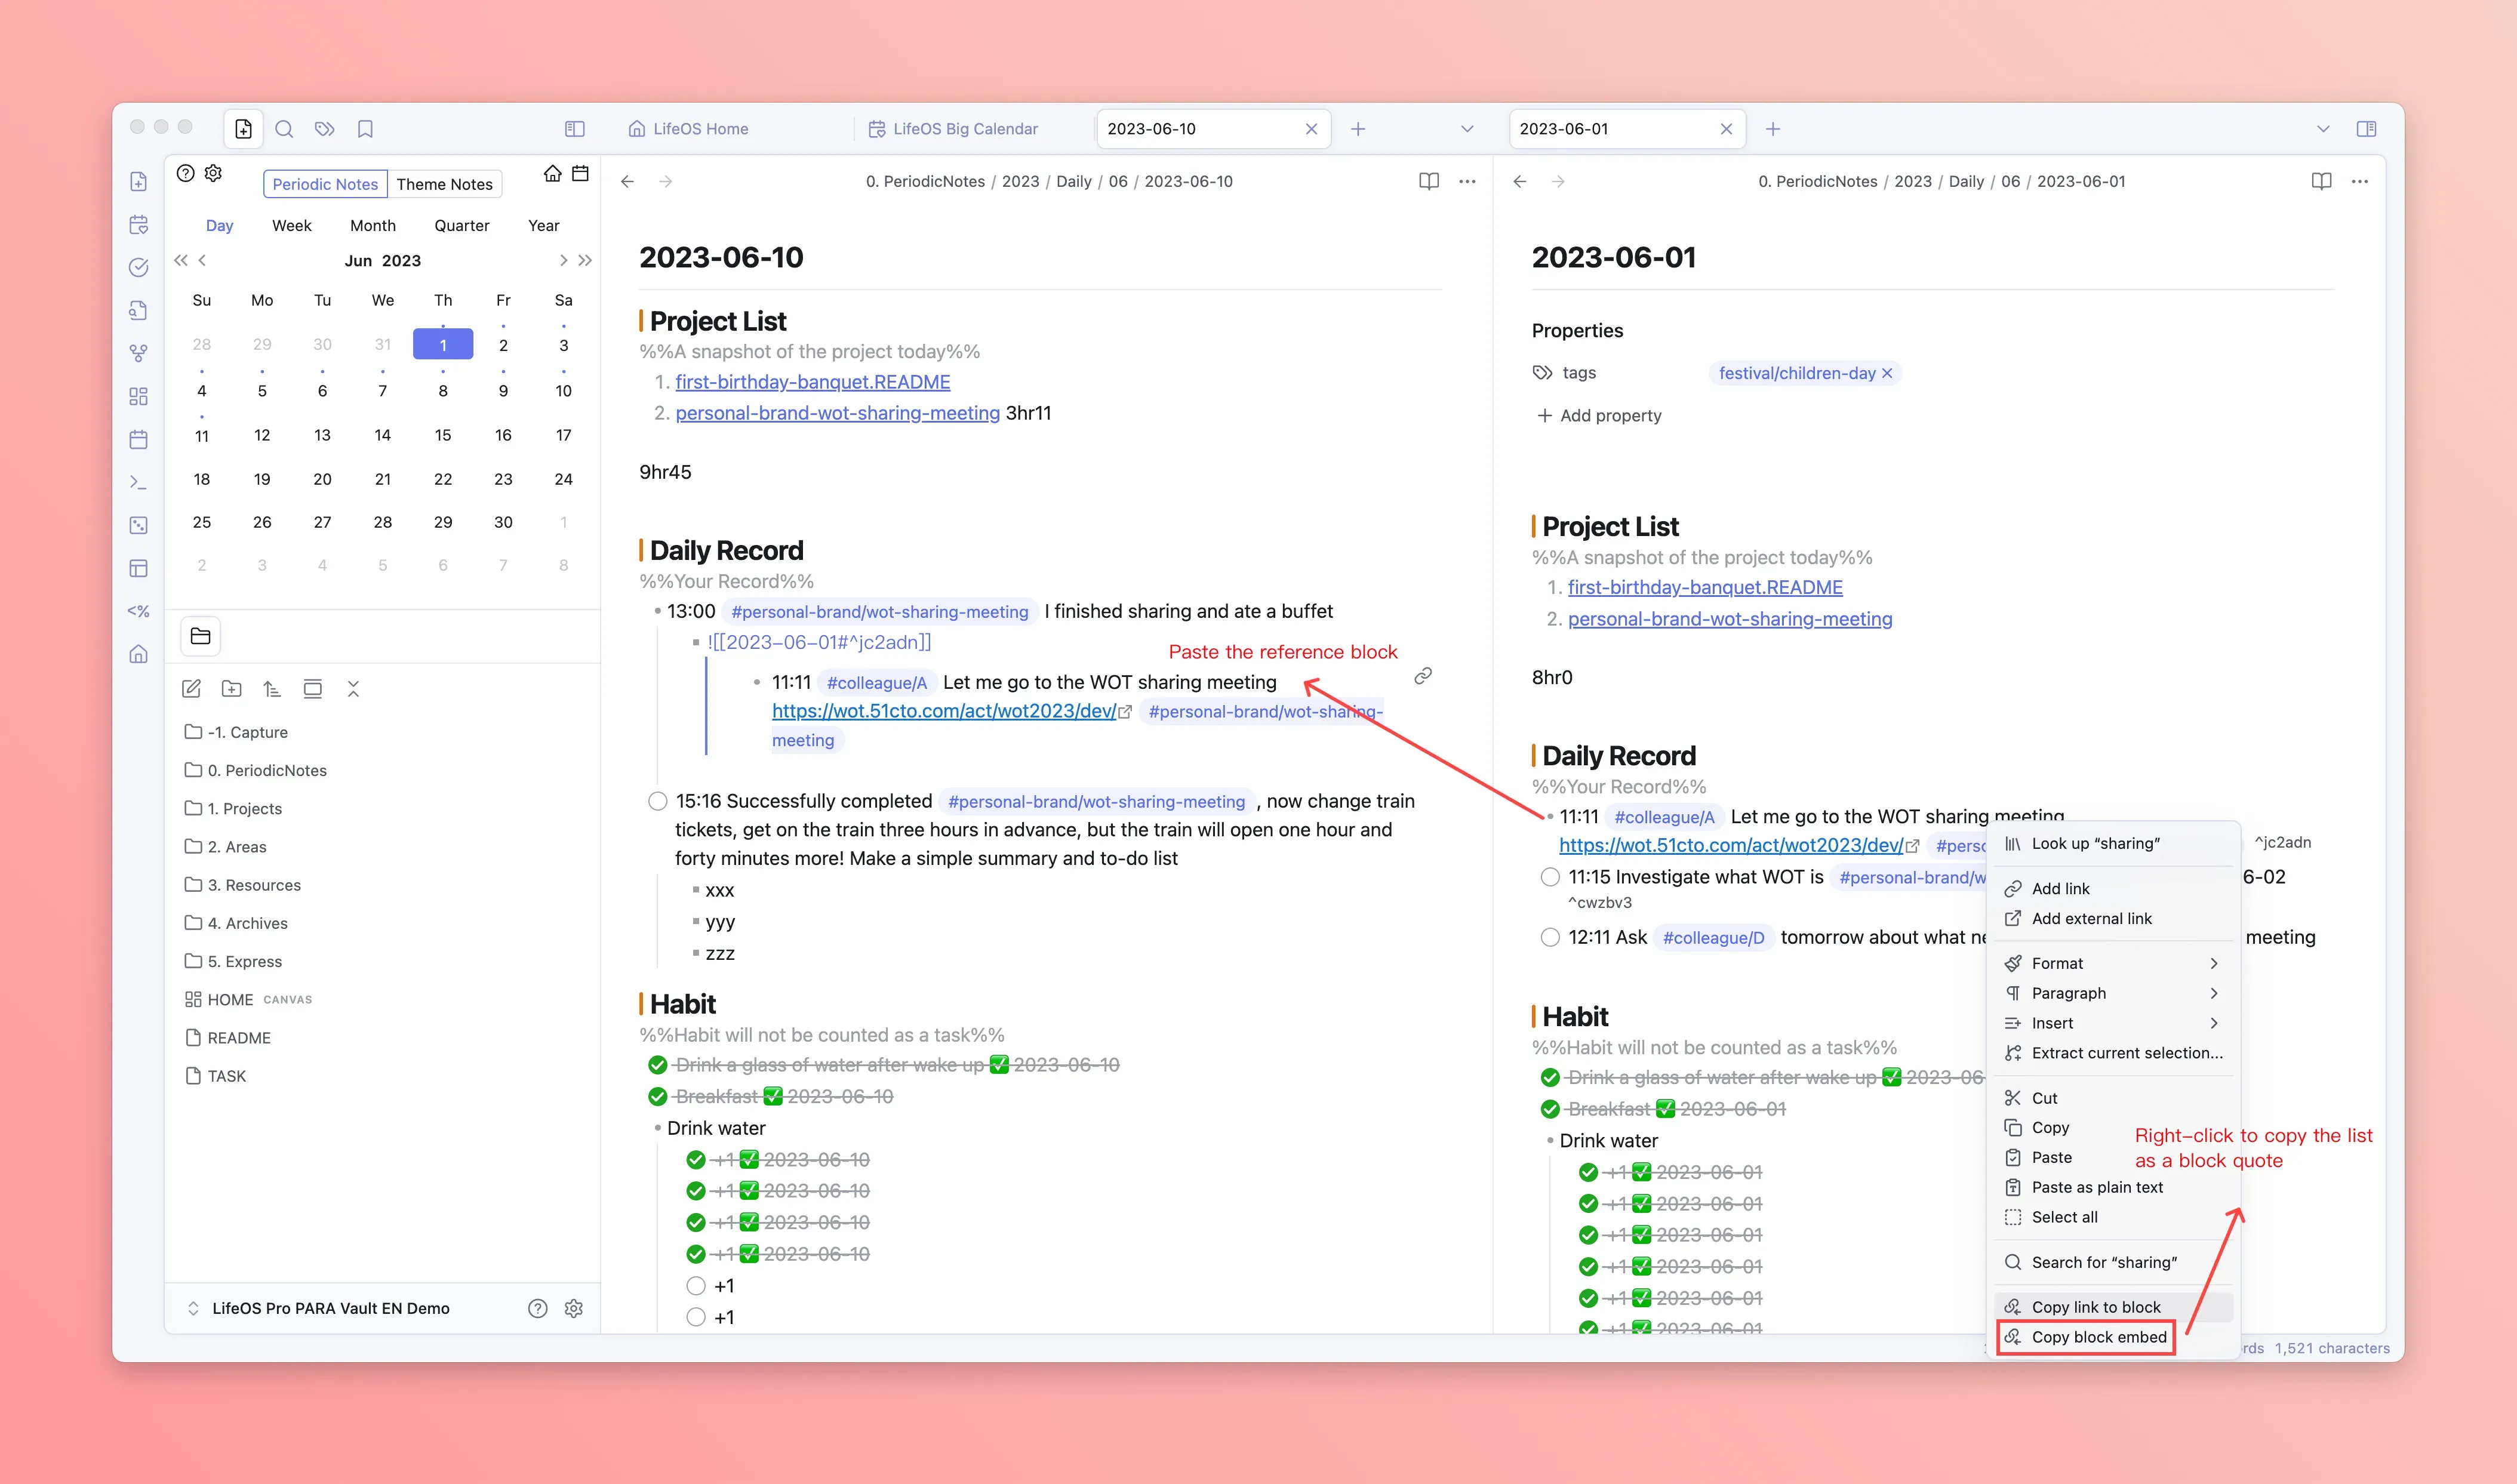2517x1484 pixels.
Task: Click the search magnifier icon in top toolbar
Action: [x=284, y=129]
